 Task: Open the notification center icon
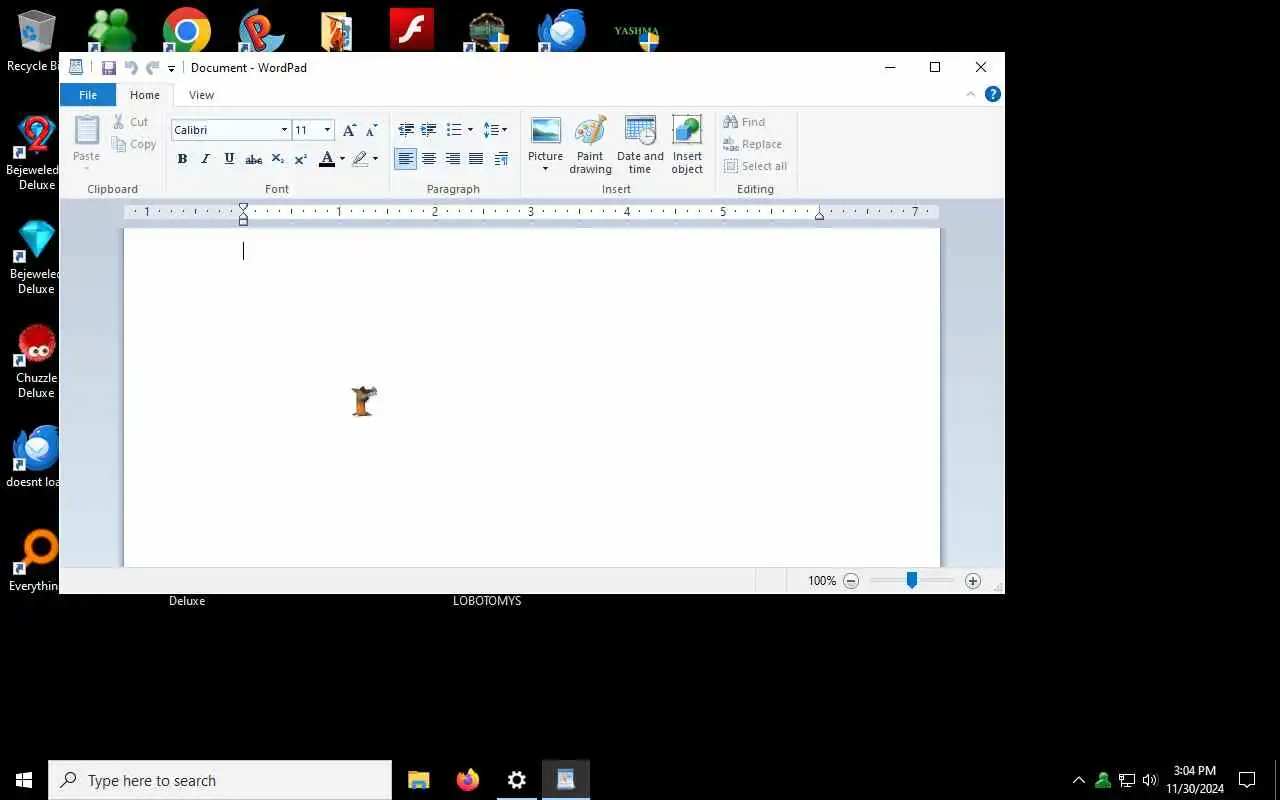[x=1247, y=780]
